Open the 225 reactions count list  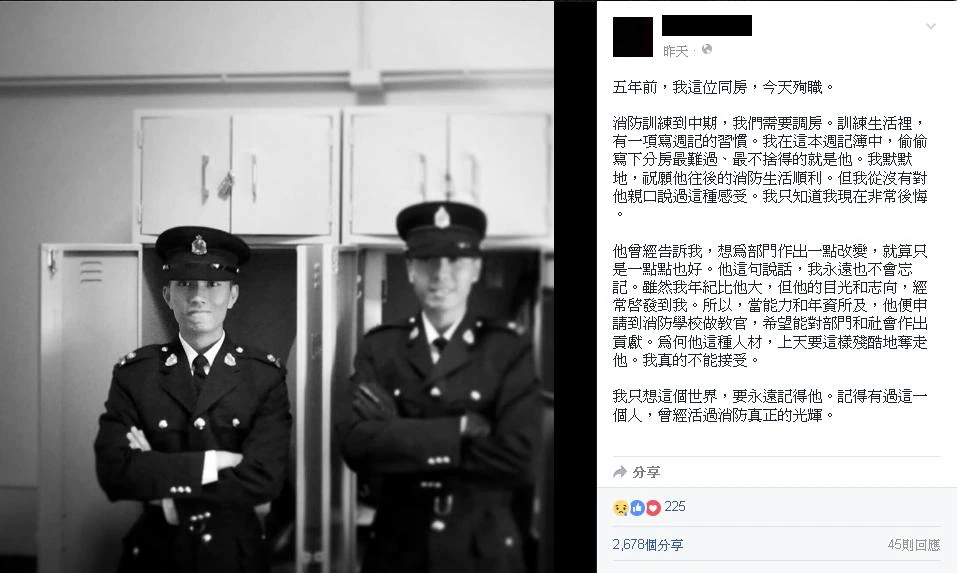click(674, 506)
